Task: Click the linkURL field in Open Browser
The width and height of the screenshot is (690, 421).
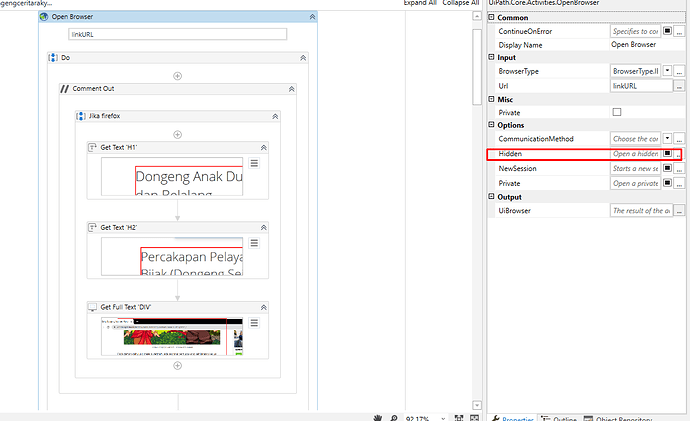Action: [x=178, y=34]
